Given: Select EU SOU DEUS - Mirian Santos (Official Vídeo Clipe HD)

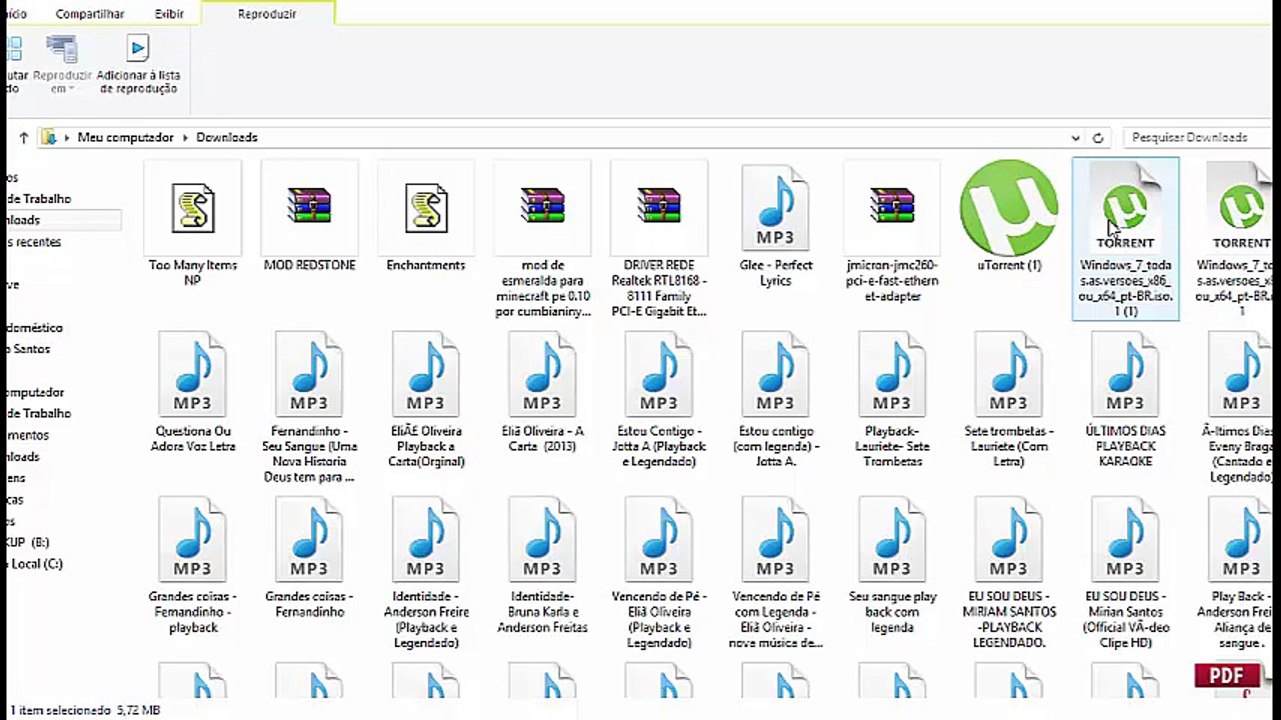Looking at the screenshot, I should click(x=1126, y=539).
